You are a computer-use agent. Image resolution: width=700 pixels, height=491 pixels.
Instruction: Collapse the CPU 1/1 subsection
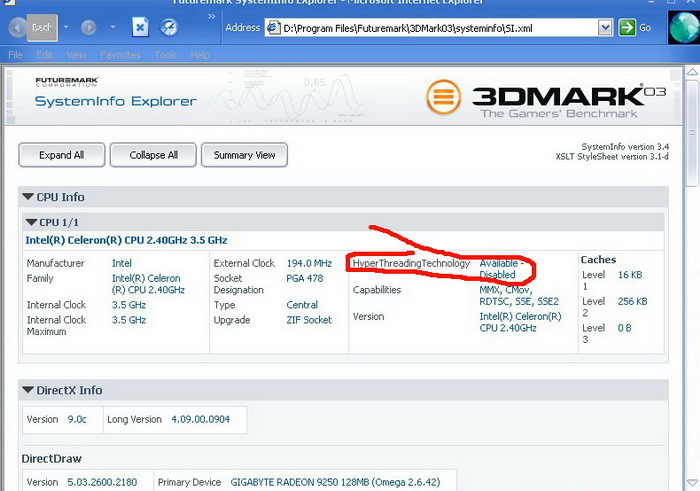(31, 222)
